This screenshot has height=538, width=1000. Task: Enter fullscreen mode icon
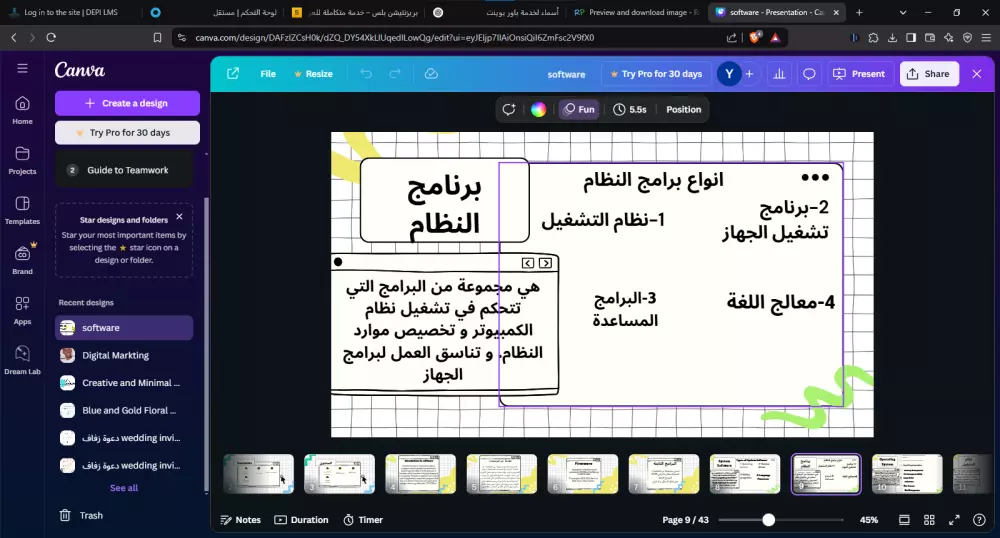click(x=954, y=520)
